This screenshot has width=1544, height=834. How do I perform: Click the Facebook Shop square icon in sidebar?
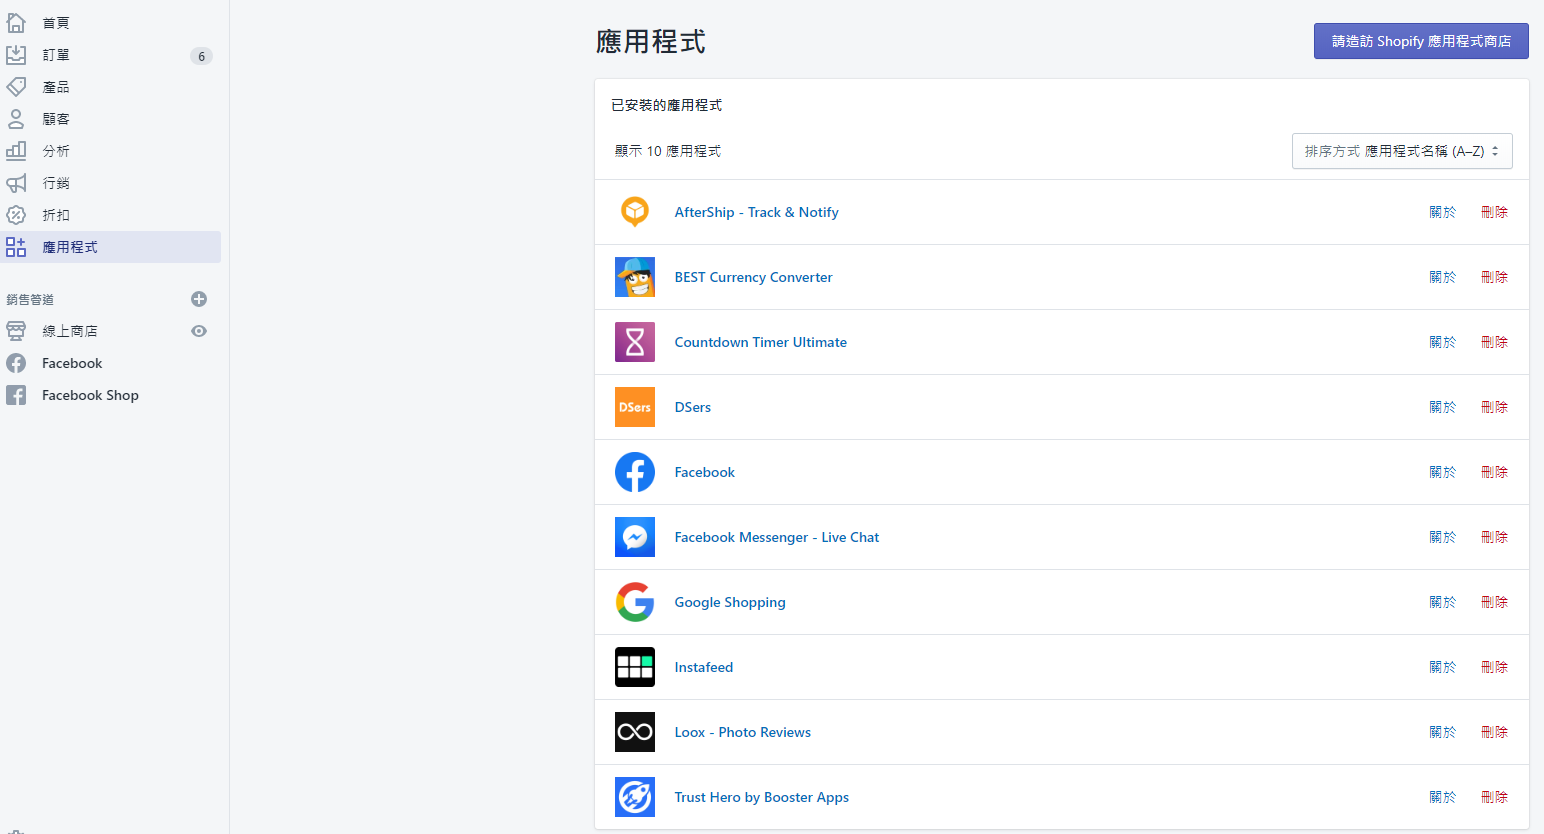tap(16, 395)
